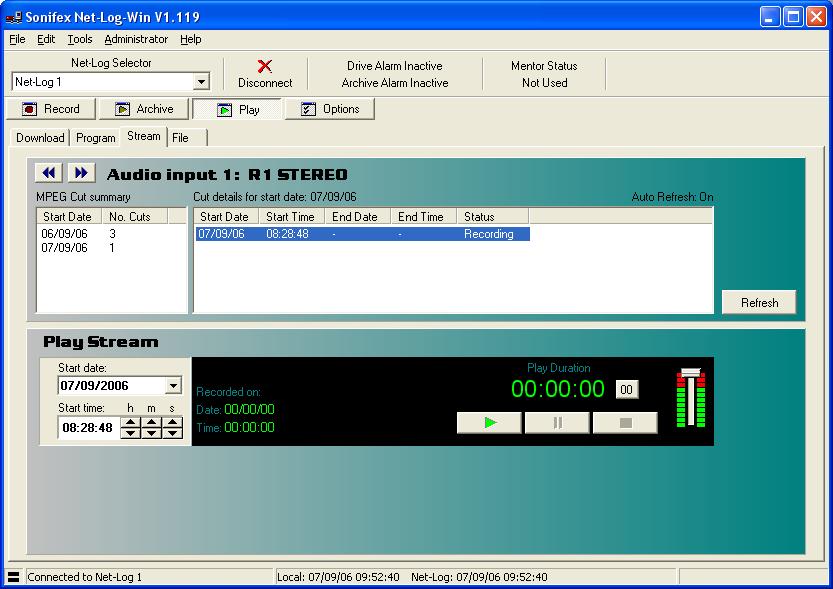Viewport: 833px width, 589px height.
Task: Click the summary Start Date column header
Action: [70, 217]
